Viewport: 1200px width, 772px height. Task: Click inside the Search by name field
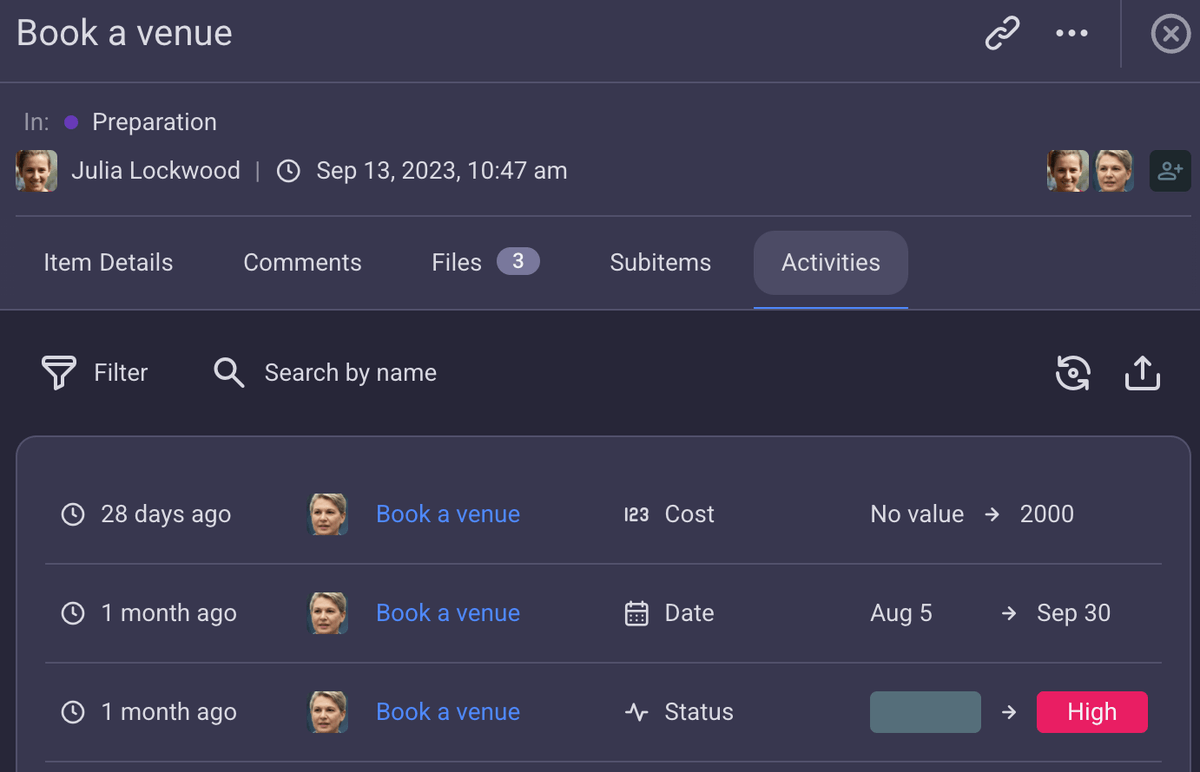tap(350, 372)
